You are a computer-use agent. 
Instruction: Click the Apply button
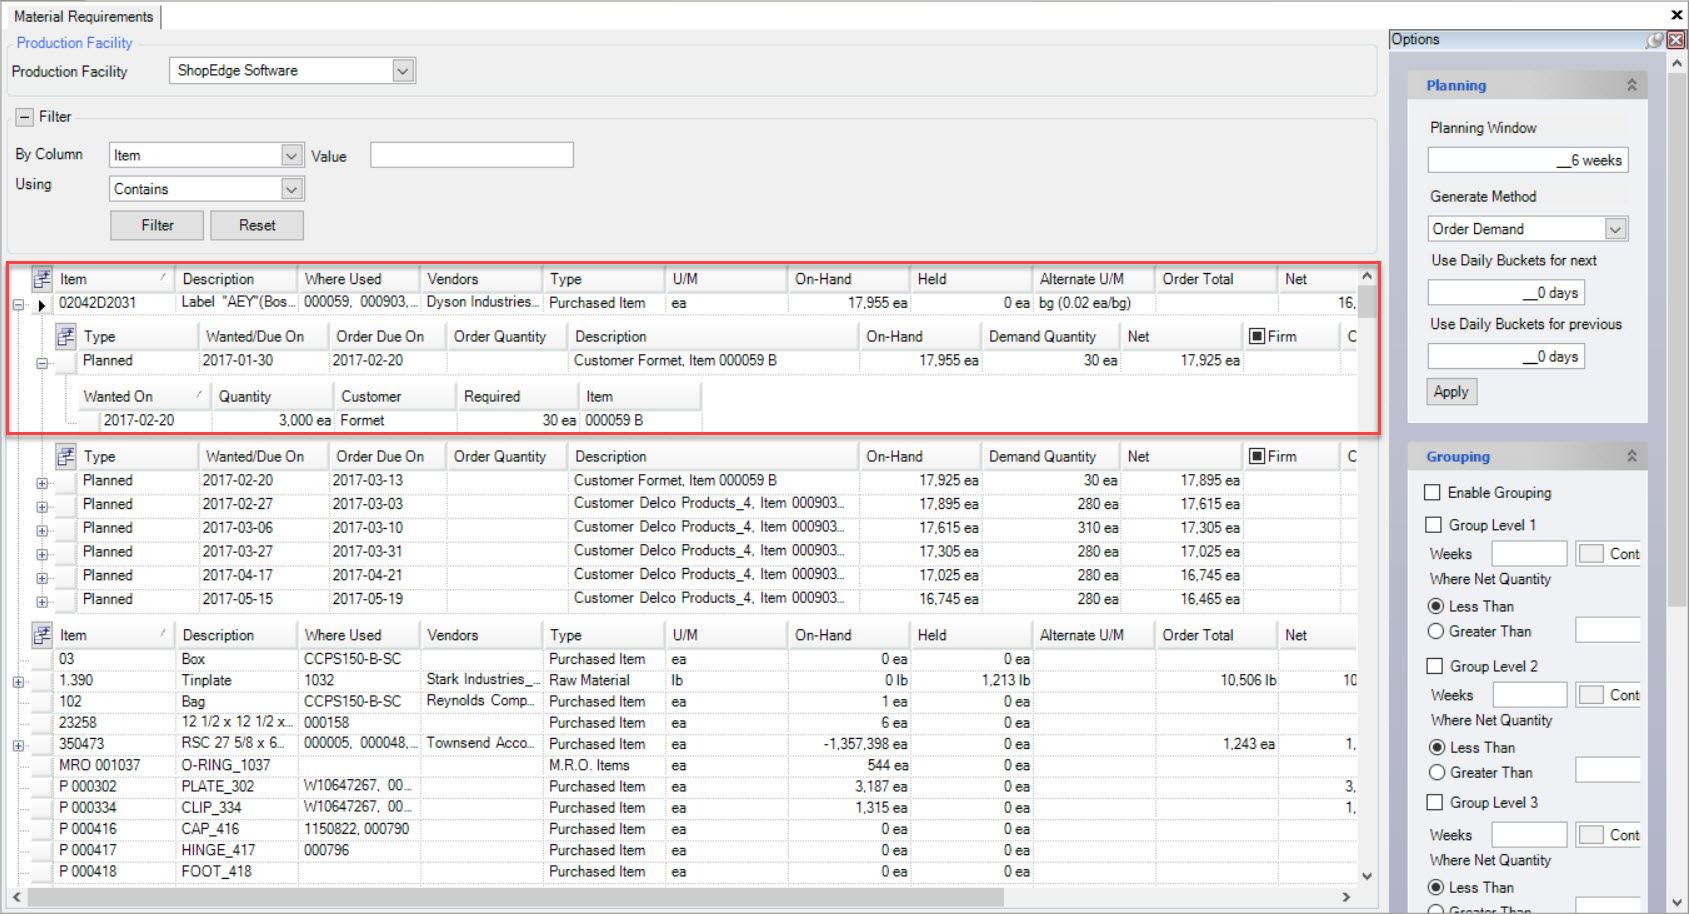1451,391
